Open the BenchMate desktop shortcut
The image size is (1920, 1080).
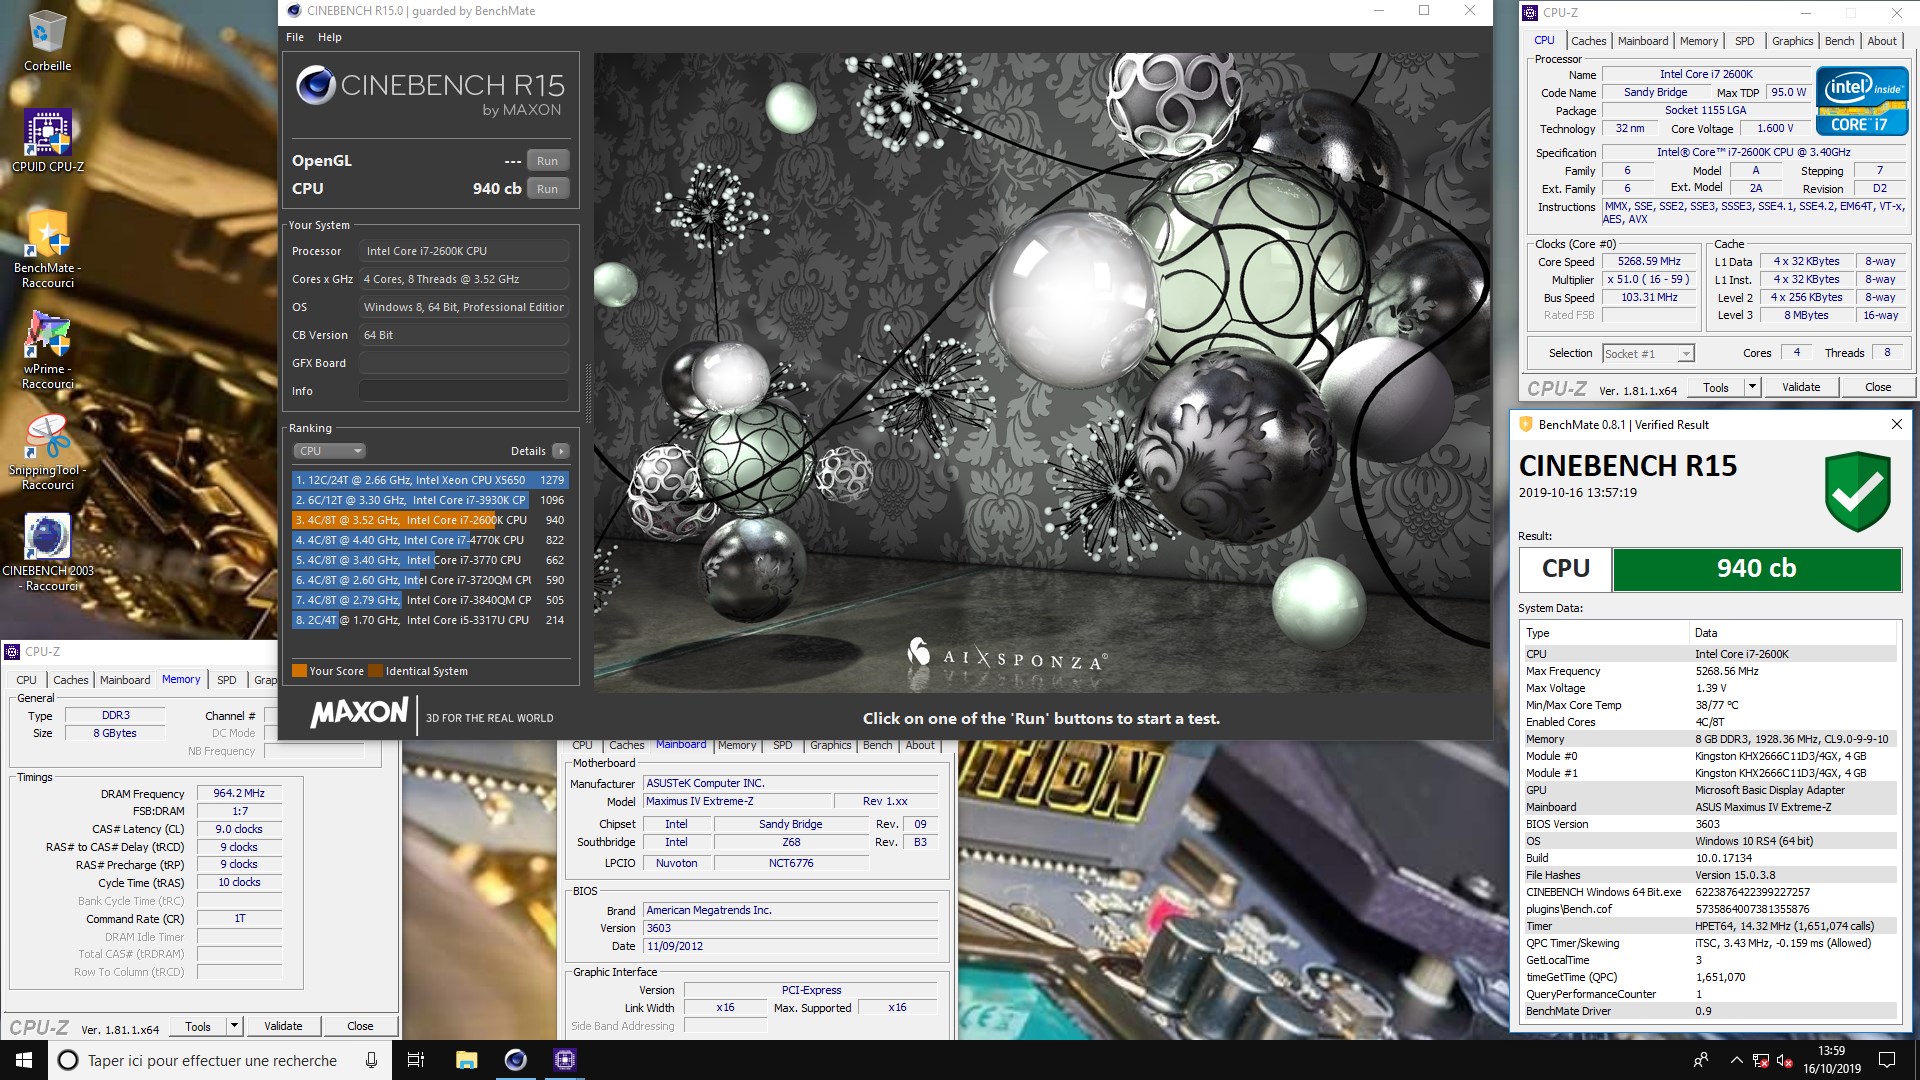click(x=47, y=248)
